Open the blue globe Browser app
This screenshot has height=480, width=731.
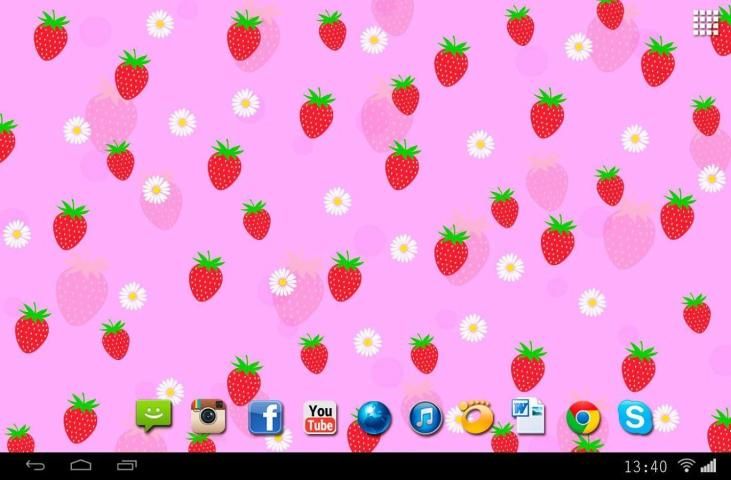[374, 416]
